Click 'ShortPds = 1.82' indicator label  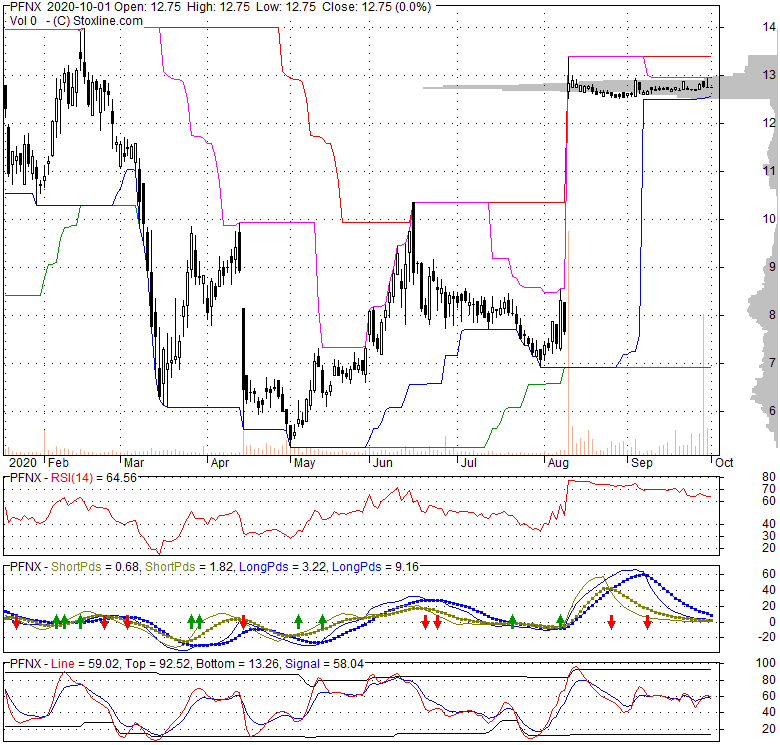click(x=190, y=567)
